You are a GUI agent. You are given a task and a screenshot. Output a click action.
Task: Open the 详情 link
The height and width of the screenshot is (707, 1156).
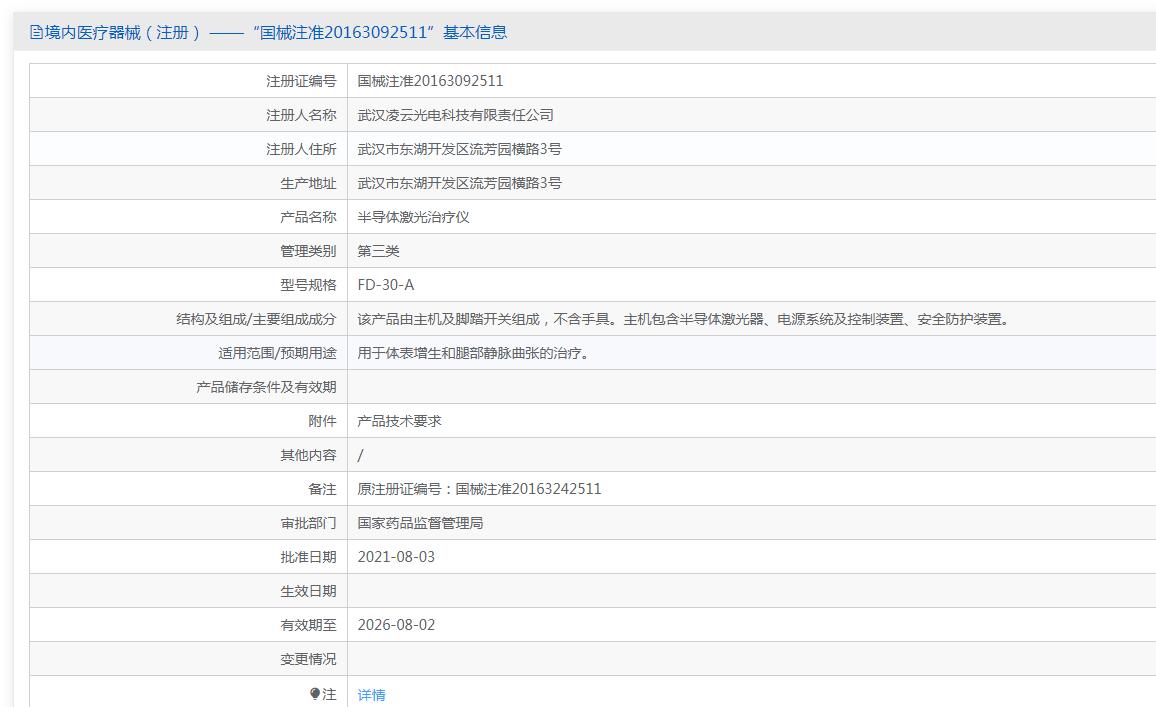[x=372, y=694]
